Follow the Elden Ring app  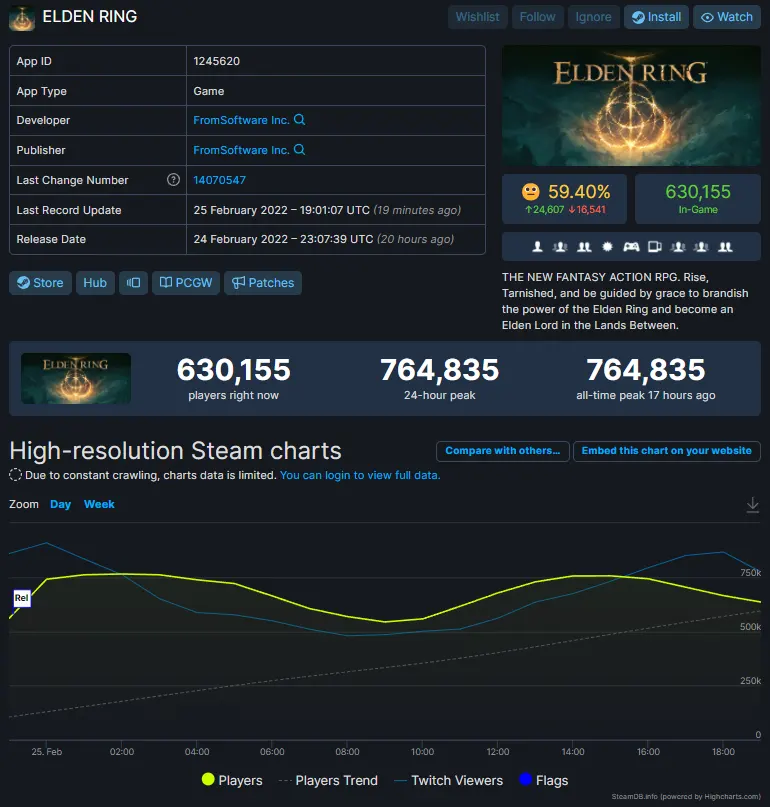point(537,17)
